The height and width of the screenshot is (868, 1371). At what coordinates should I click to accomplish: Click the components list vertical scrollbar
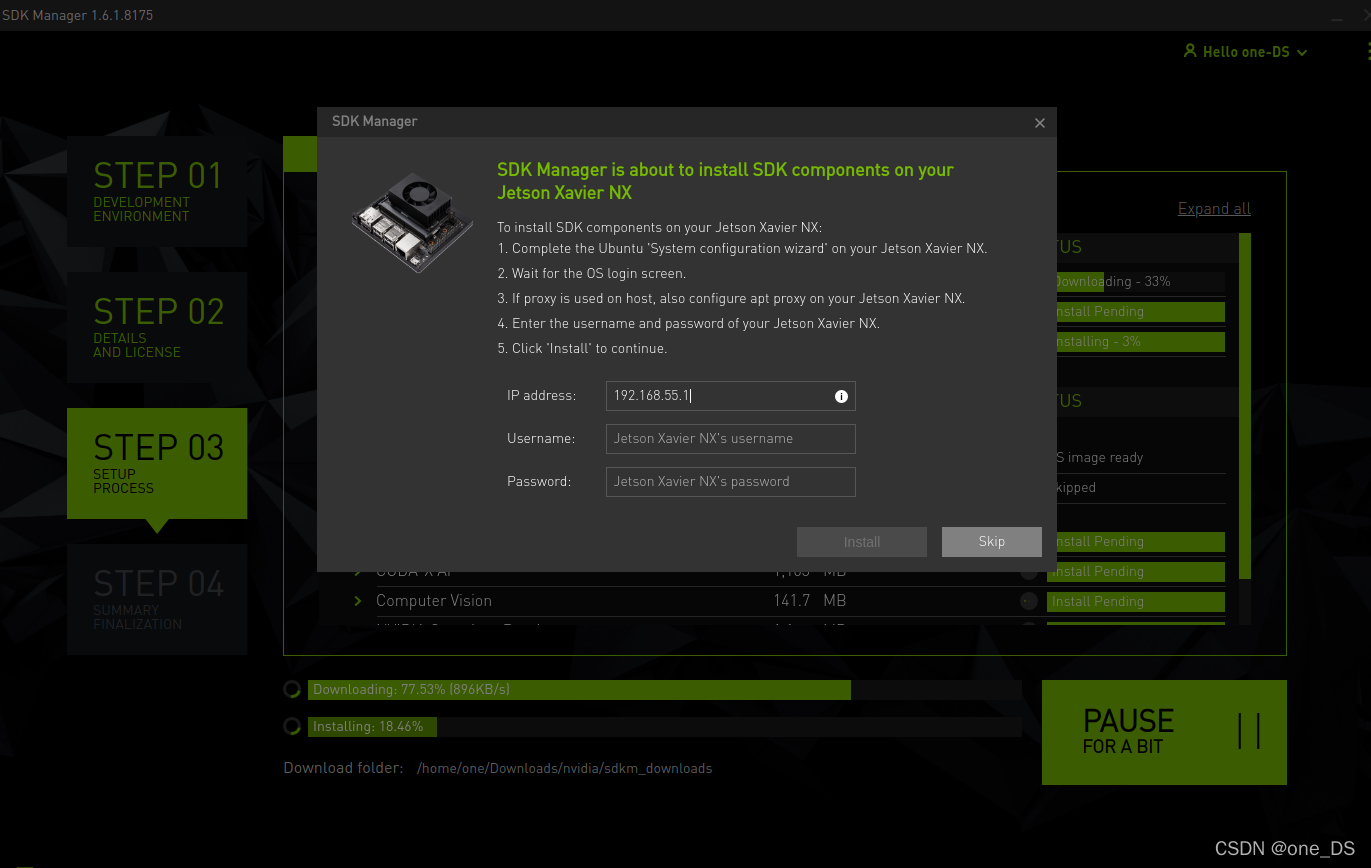1245,405
